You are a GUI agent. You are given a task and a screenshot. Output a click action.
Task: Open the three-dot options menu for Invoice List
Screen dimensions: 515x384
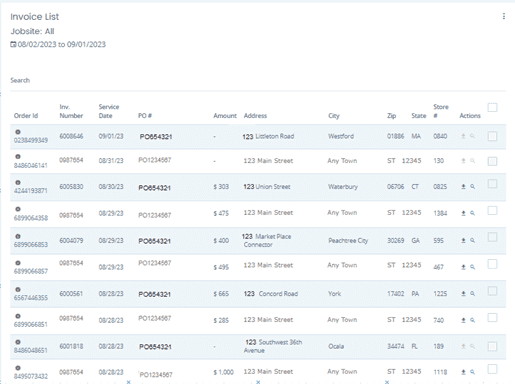pos(504,16)
